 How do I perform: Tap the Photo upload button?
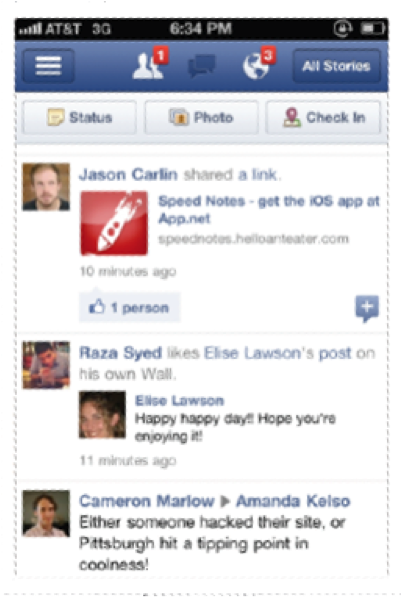click(201, 117)
